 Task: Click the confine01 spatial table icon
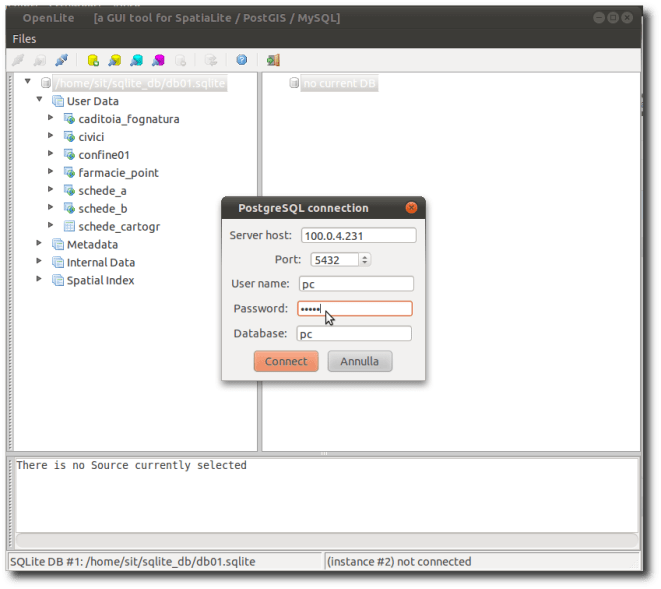[70, 155]
